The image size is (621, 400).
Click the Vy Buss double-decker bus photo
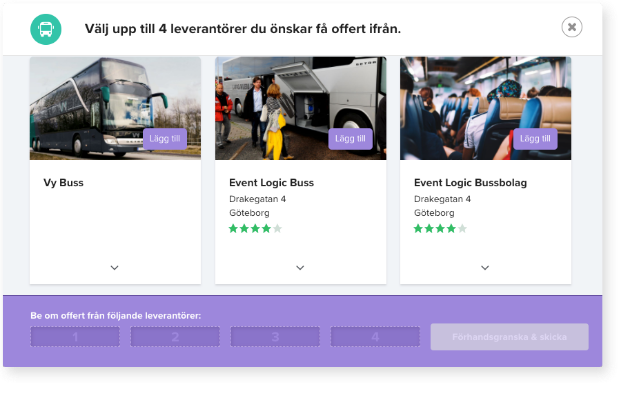click(x=115, y=108)
